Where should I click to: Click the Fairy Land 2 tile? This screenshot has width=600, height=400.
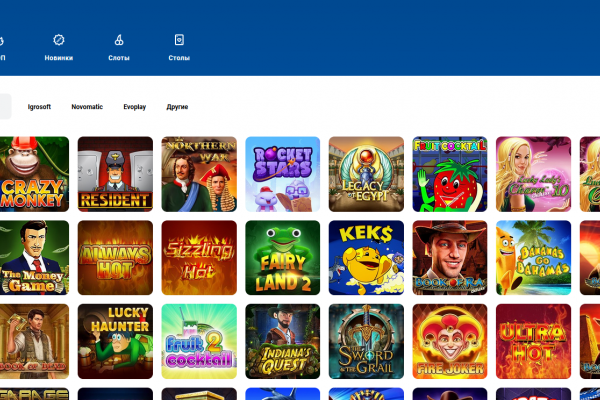[x=283, y=258]
